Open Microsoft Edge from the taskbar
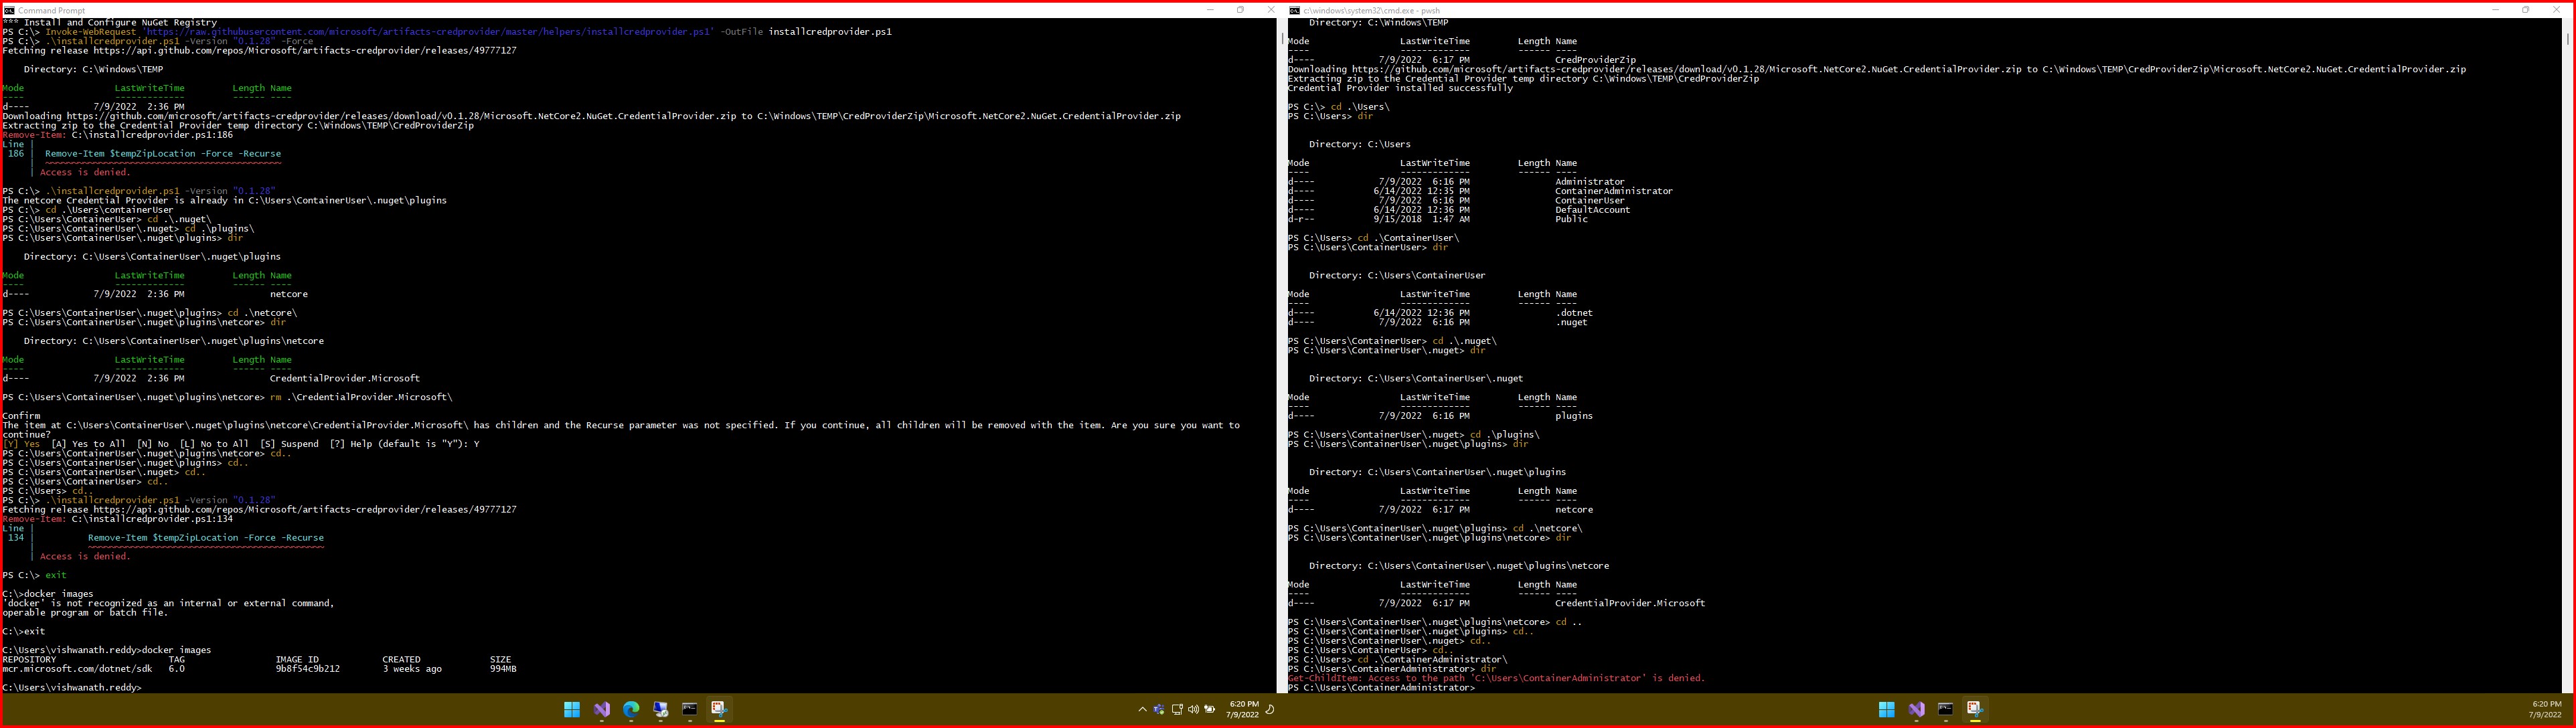Viewport: 2576px width, 728px height. [x=630, y=710]
